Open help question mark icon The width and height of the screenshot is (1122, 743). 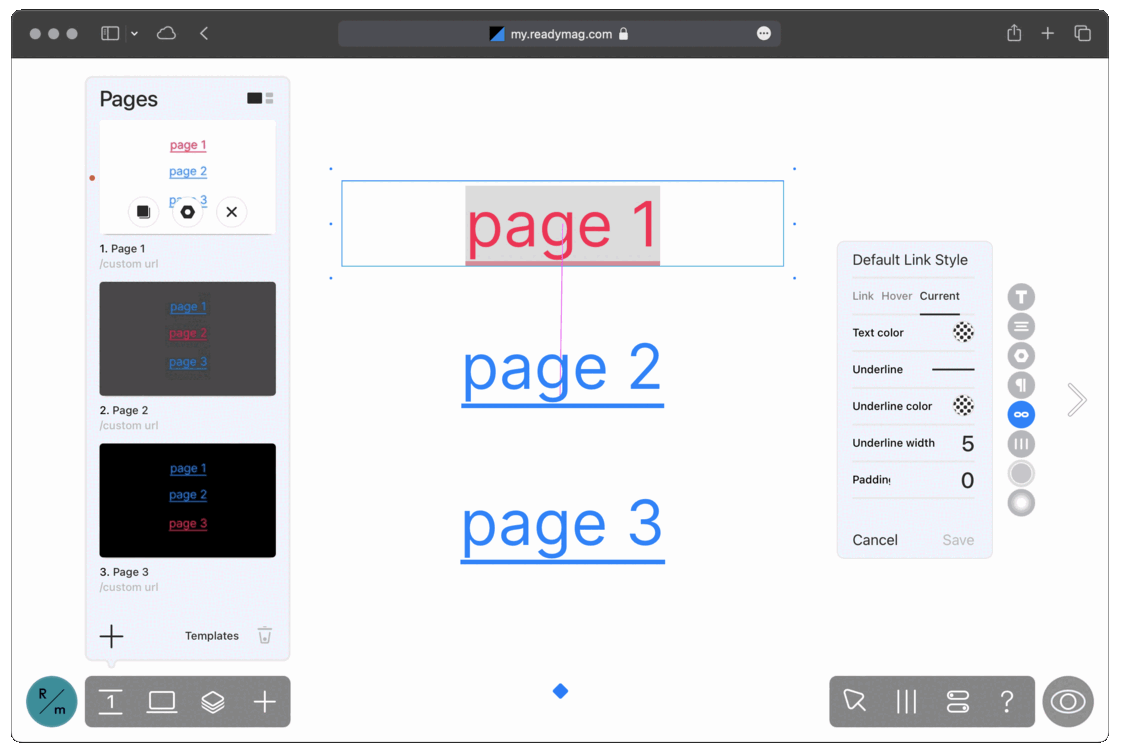click(1007, 701)
